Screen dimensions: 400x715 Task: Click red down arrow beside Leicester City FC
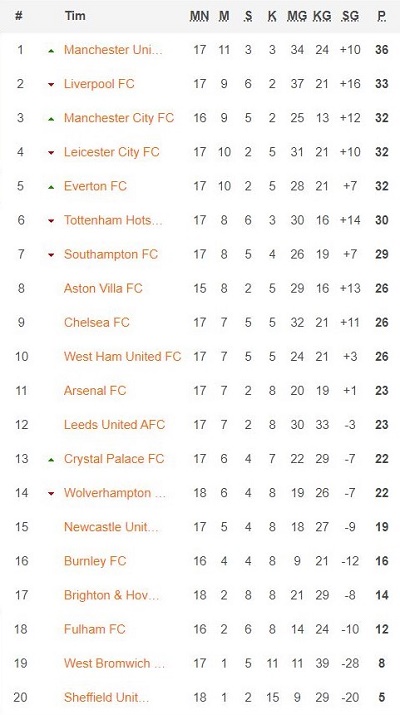[51, 153]
